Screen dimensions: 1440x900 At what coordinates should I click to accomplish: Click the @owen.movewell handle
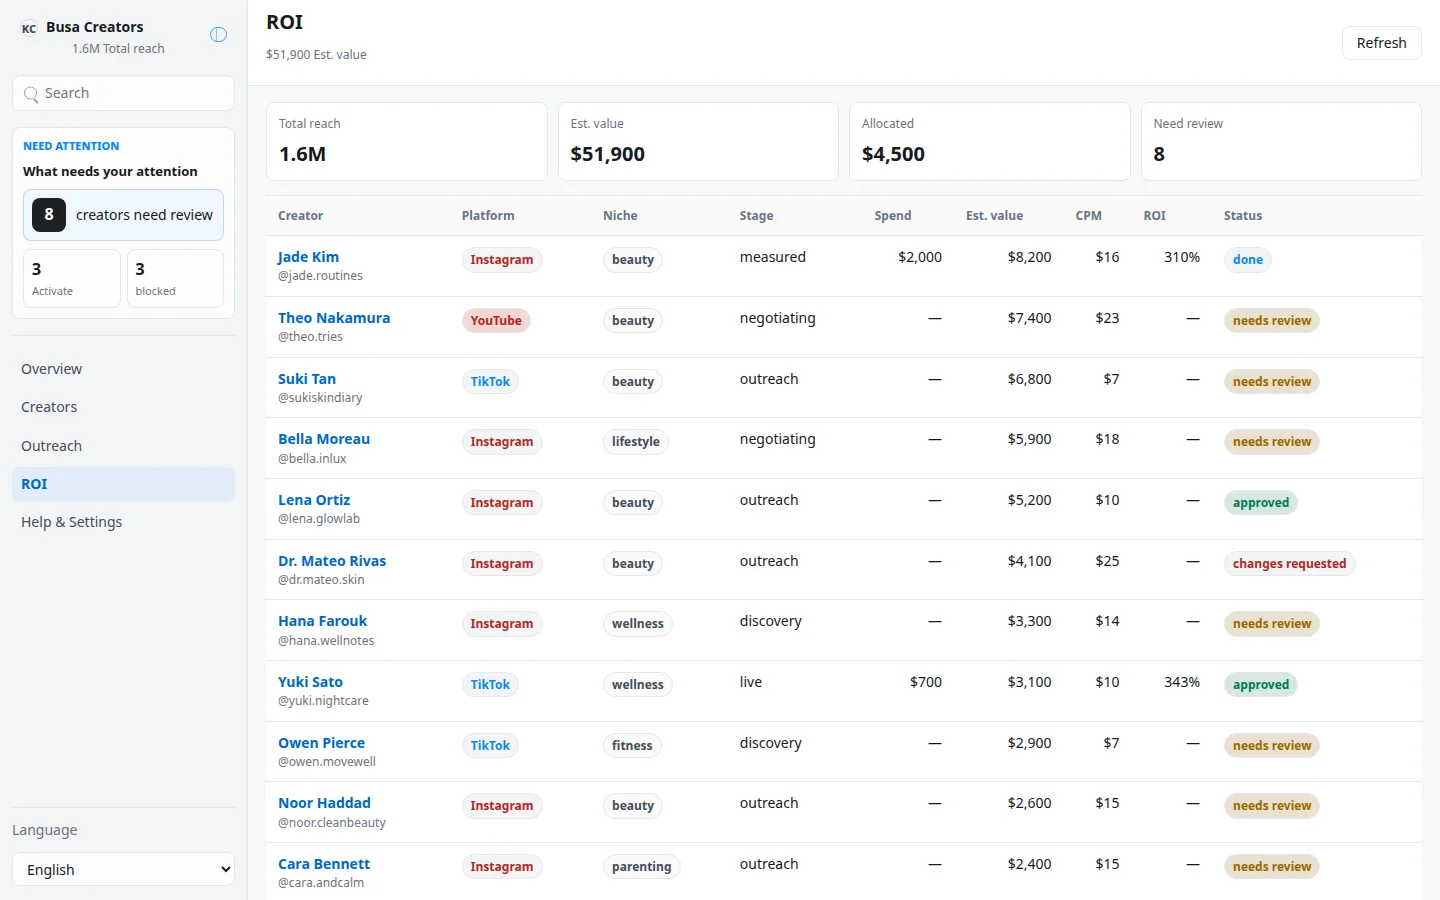pyautogui.click(x=327, y=762)
